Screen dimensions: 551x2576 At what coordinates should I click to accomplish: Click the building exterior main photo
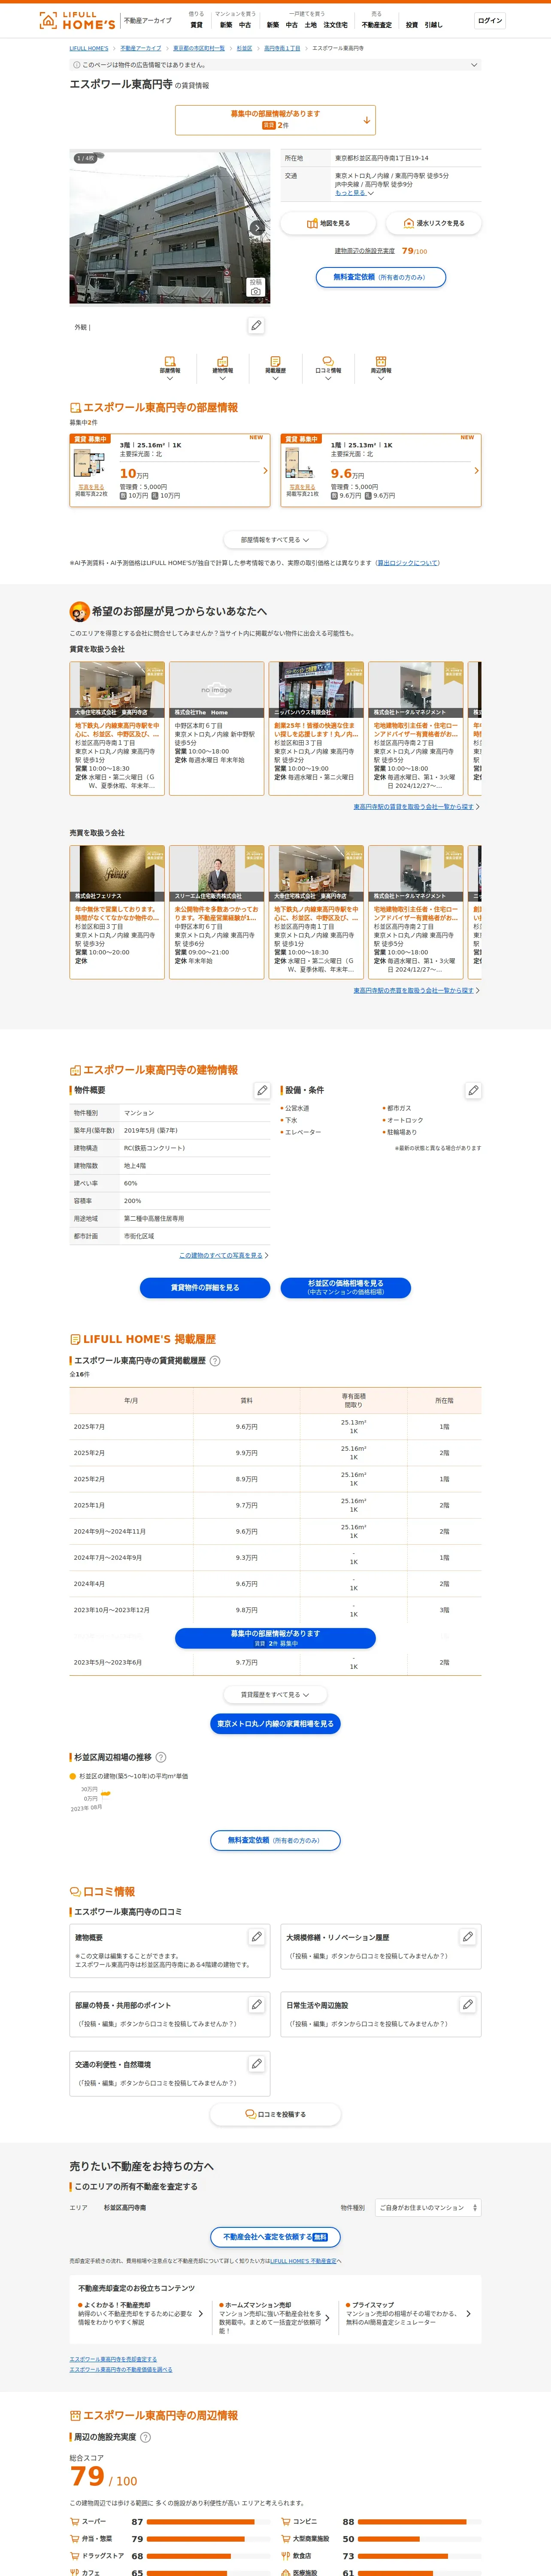pyautogui.click(x=170, y=227)
